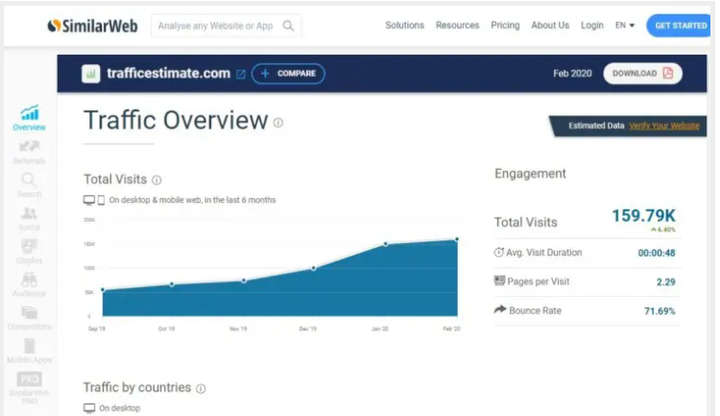Click the Verify Your Website link

click(x=664, y=126)
